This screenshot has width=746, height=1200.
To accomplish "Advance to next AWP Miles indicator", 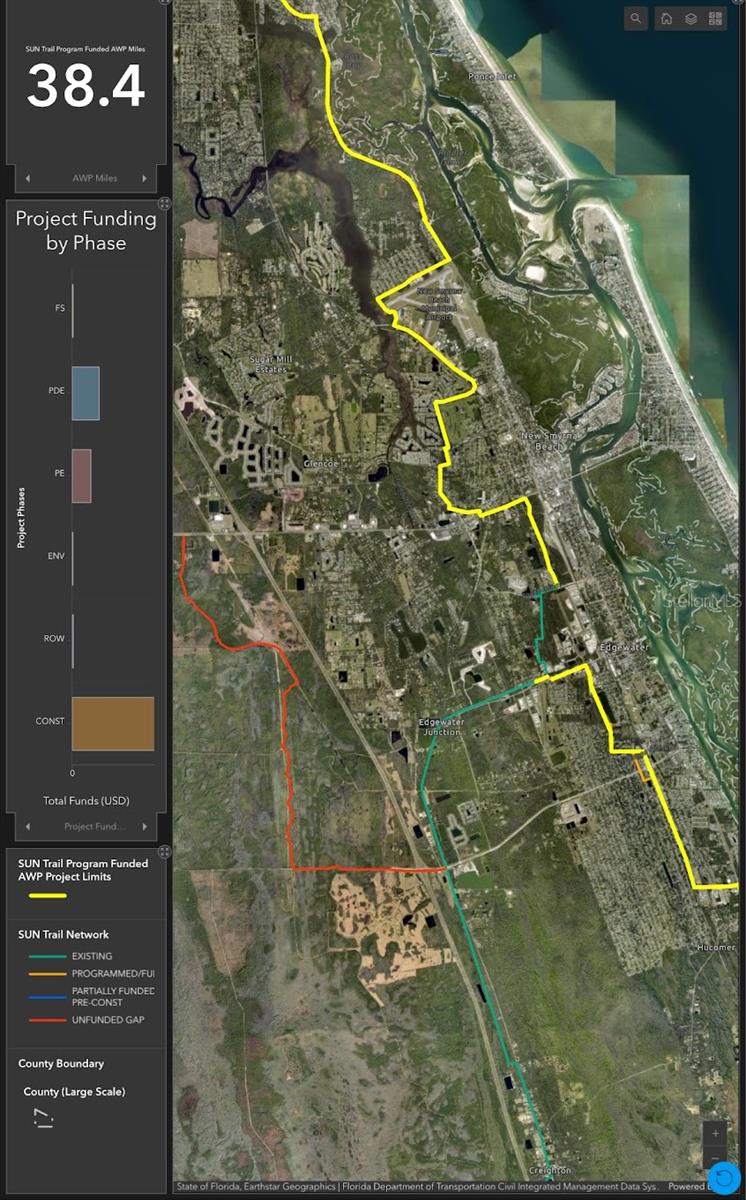I will 145,179.
